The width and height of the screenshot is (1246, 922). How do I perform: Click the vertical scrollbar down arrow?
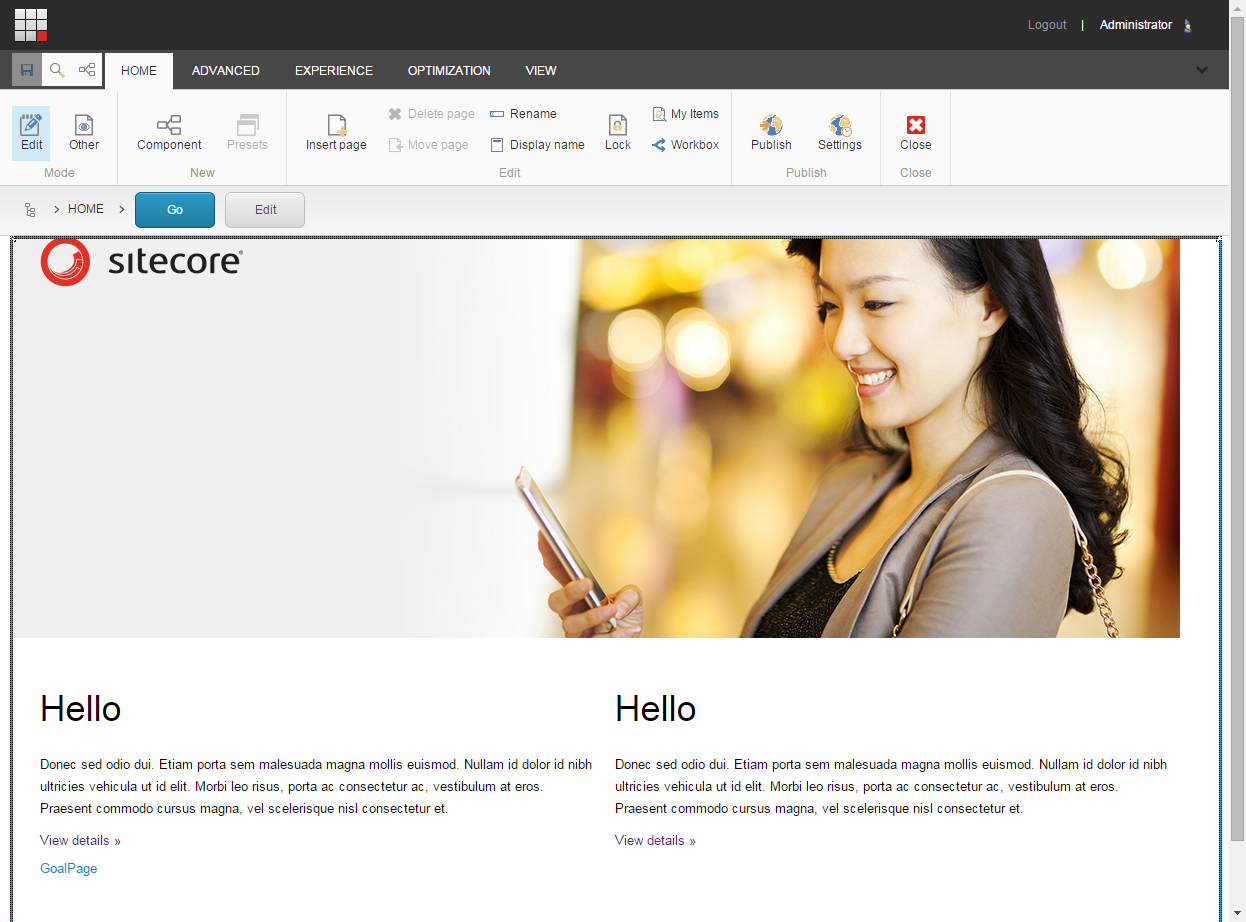[1238, 913]
